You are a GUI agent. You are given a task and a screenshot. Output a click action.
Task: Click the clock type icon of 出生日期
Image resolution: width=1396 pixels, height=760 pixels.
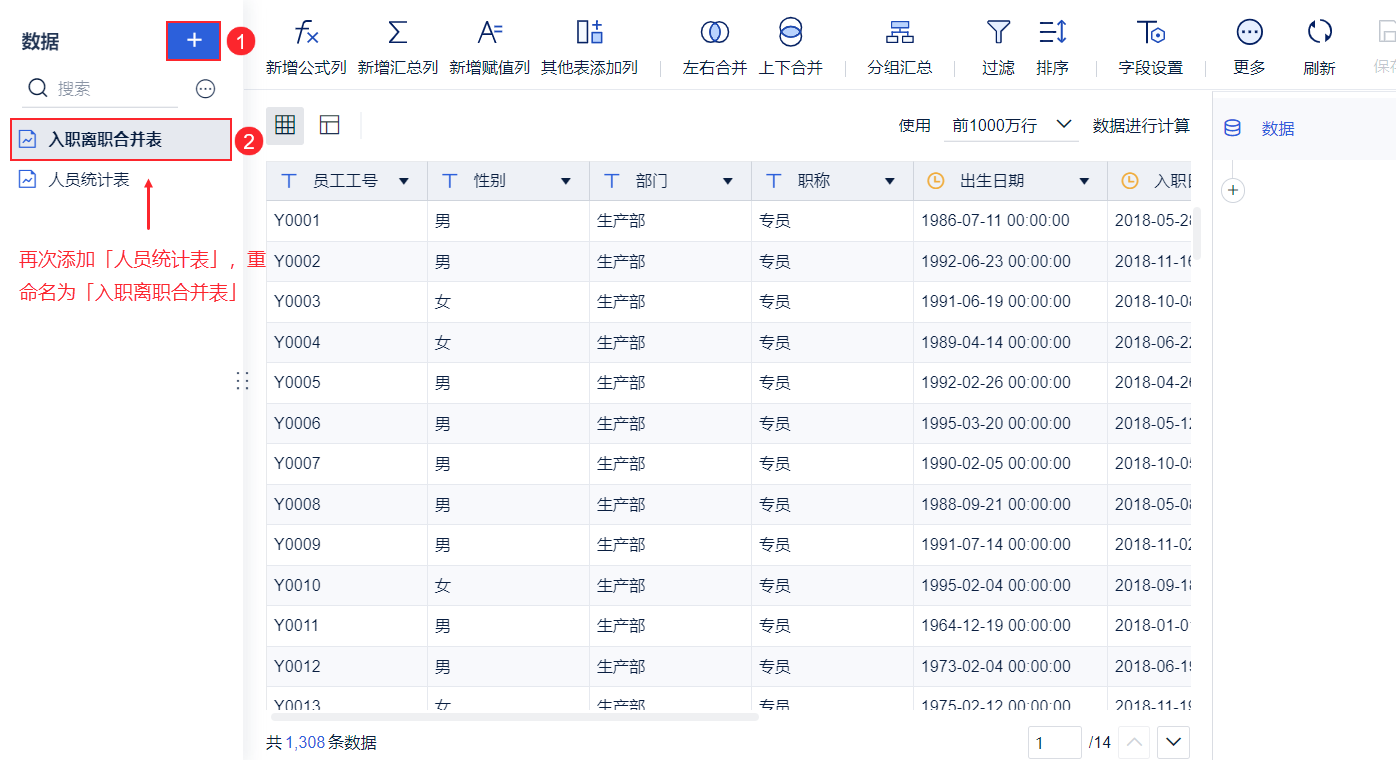(936, 181)
